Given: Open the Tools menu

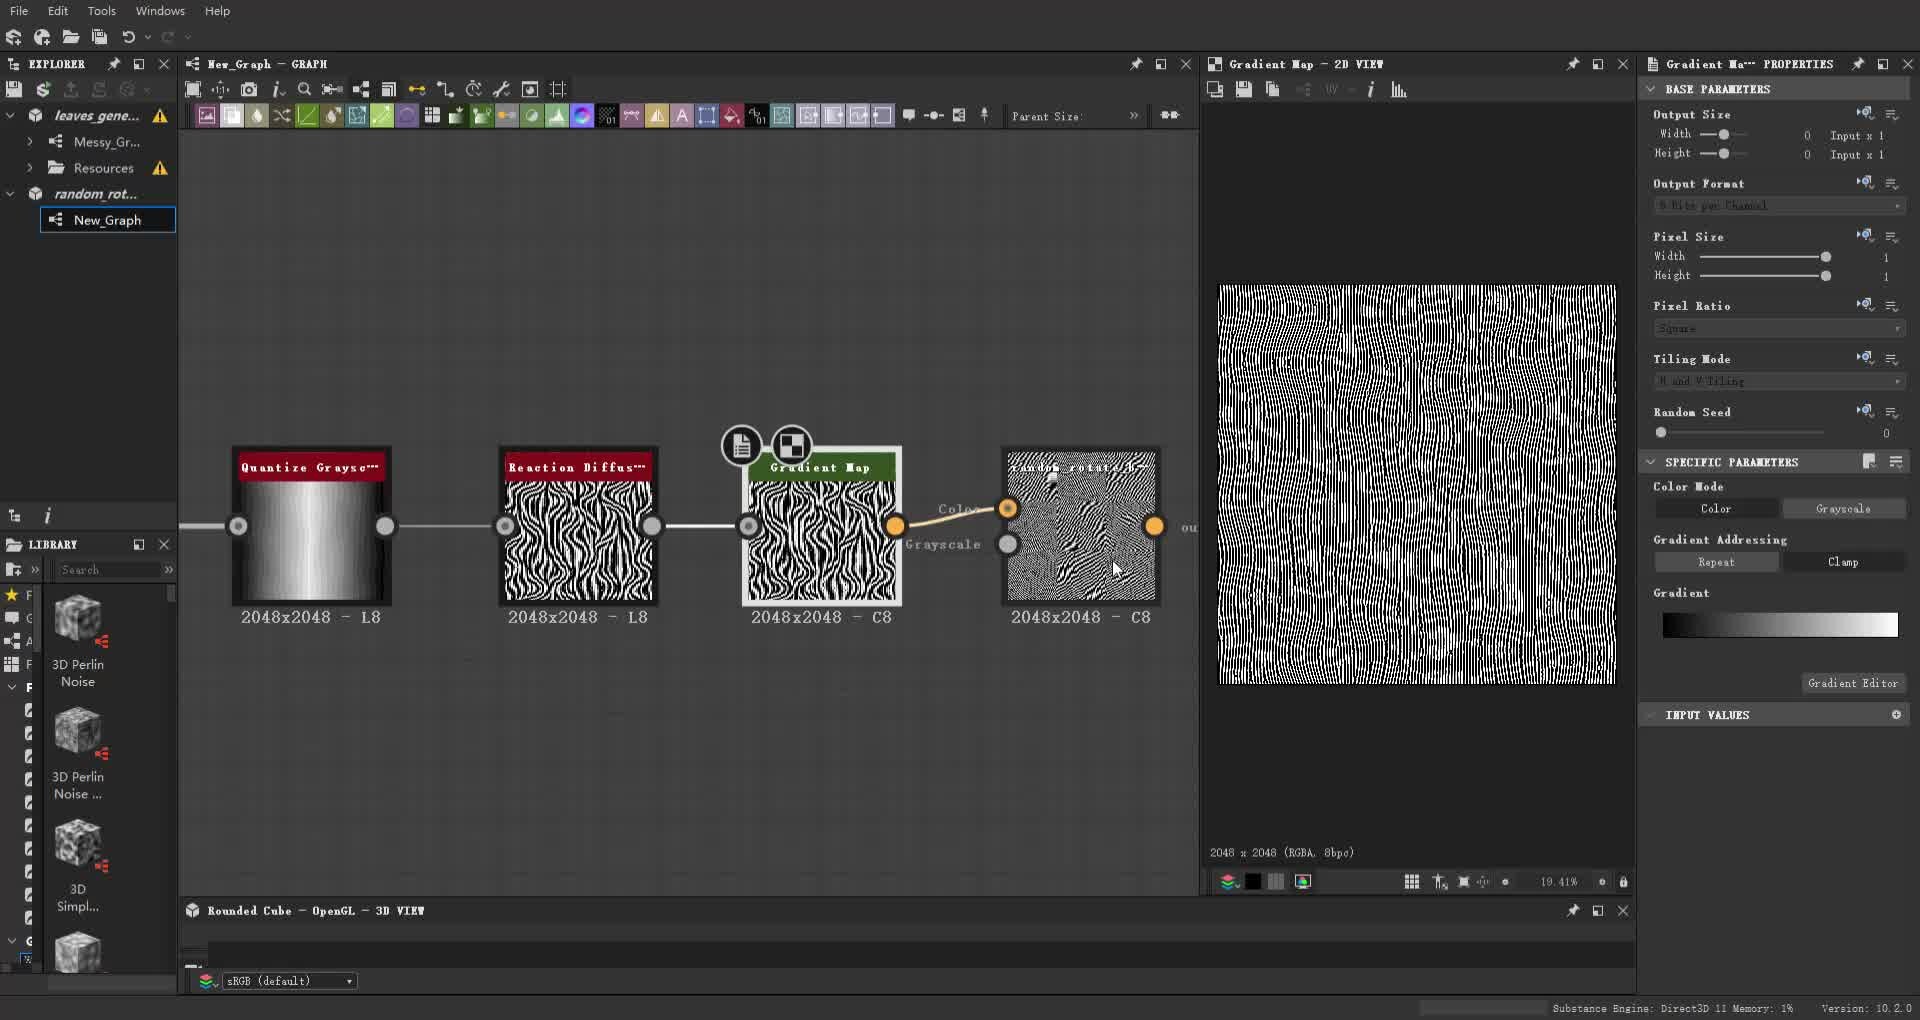Looking at the screenshot, I should click(x=101, y=11).
